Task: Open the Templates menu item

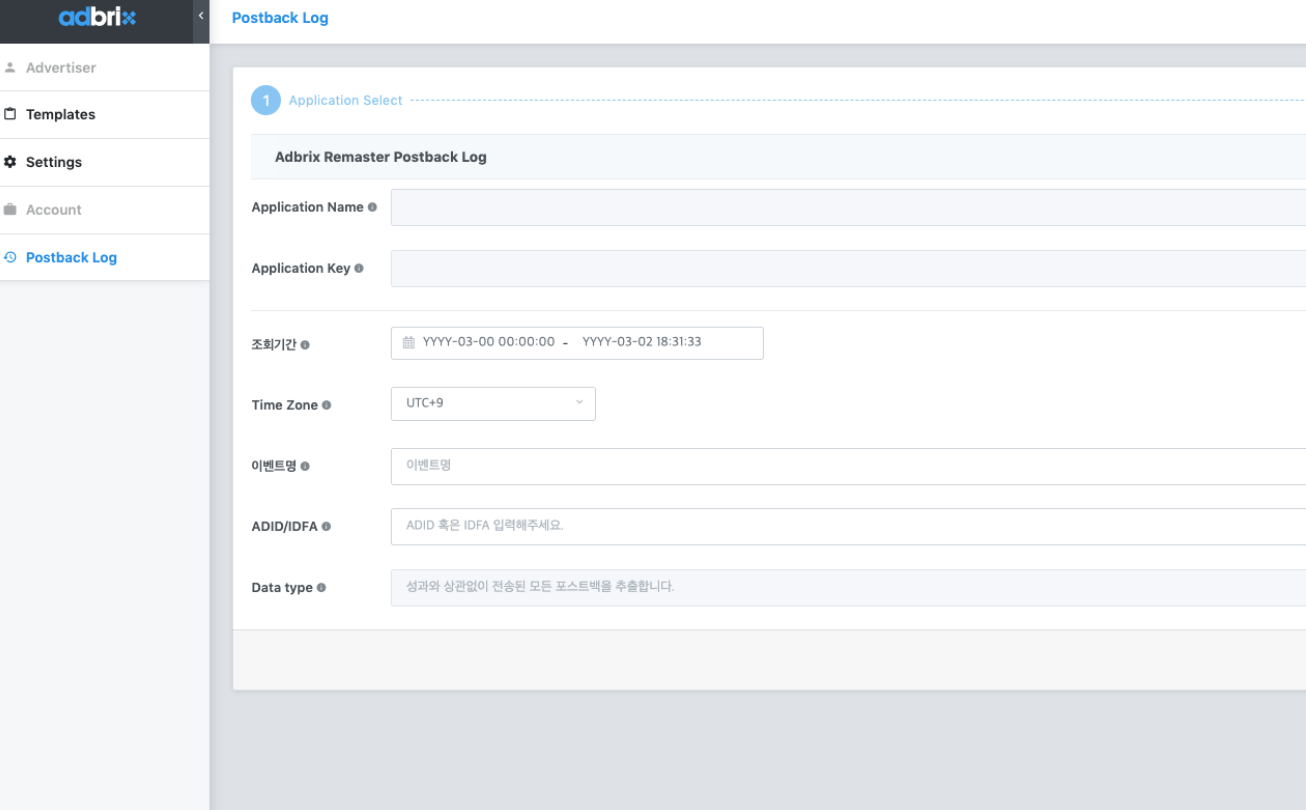Action: [104, 115]
